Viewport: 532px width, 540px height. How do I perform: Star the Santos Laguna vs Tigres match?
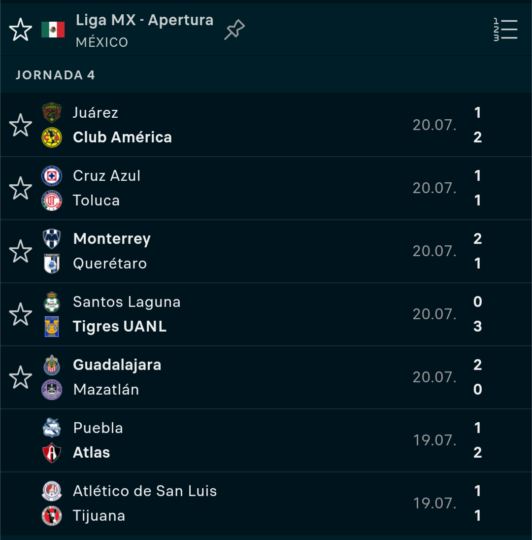(x=21, y=314)
